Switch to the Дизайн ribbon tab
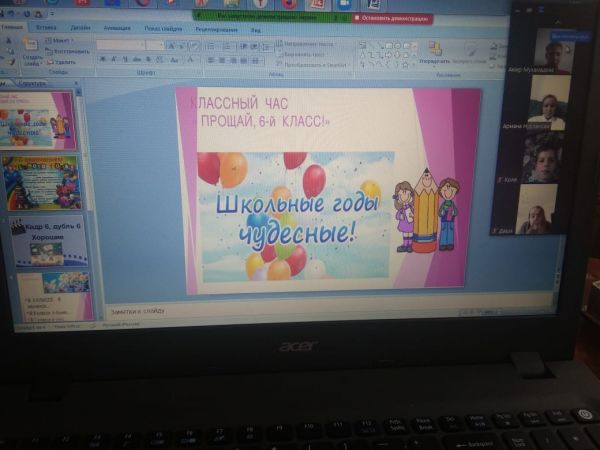The image size is (600, 450). pyautogui.click(x=80, y=28)
